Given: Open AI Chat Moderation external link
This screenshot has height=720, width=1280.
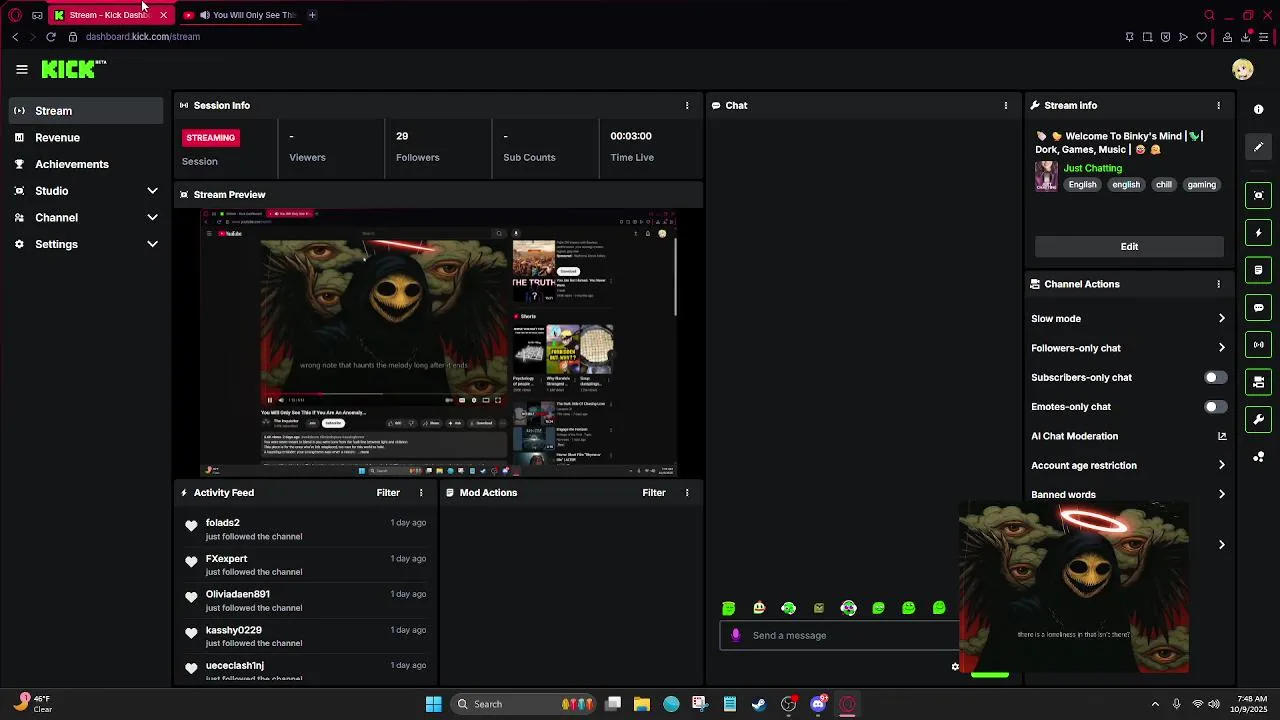Looking at the screenshot, I should pyautogui.click(x=1222, y=436).
